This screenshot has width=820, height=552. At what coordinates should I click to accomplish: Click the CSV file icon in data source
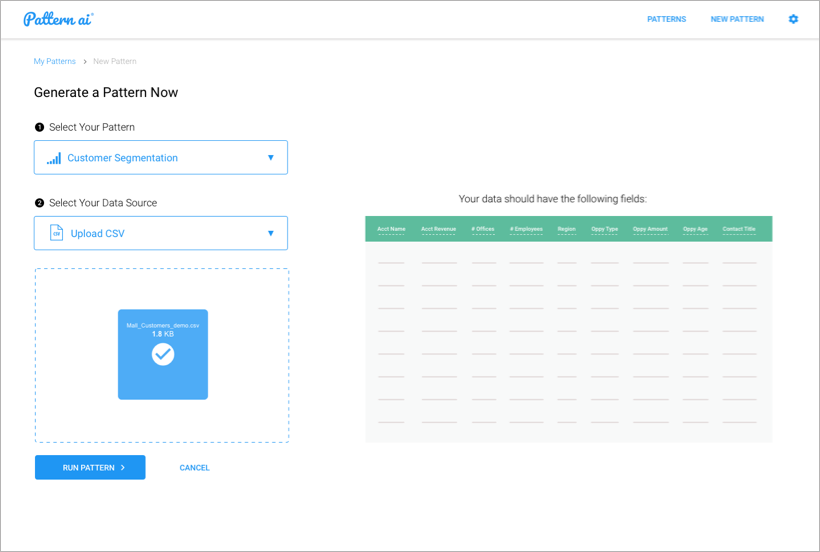(x=56, y=234)
